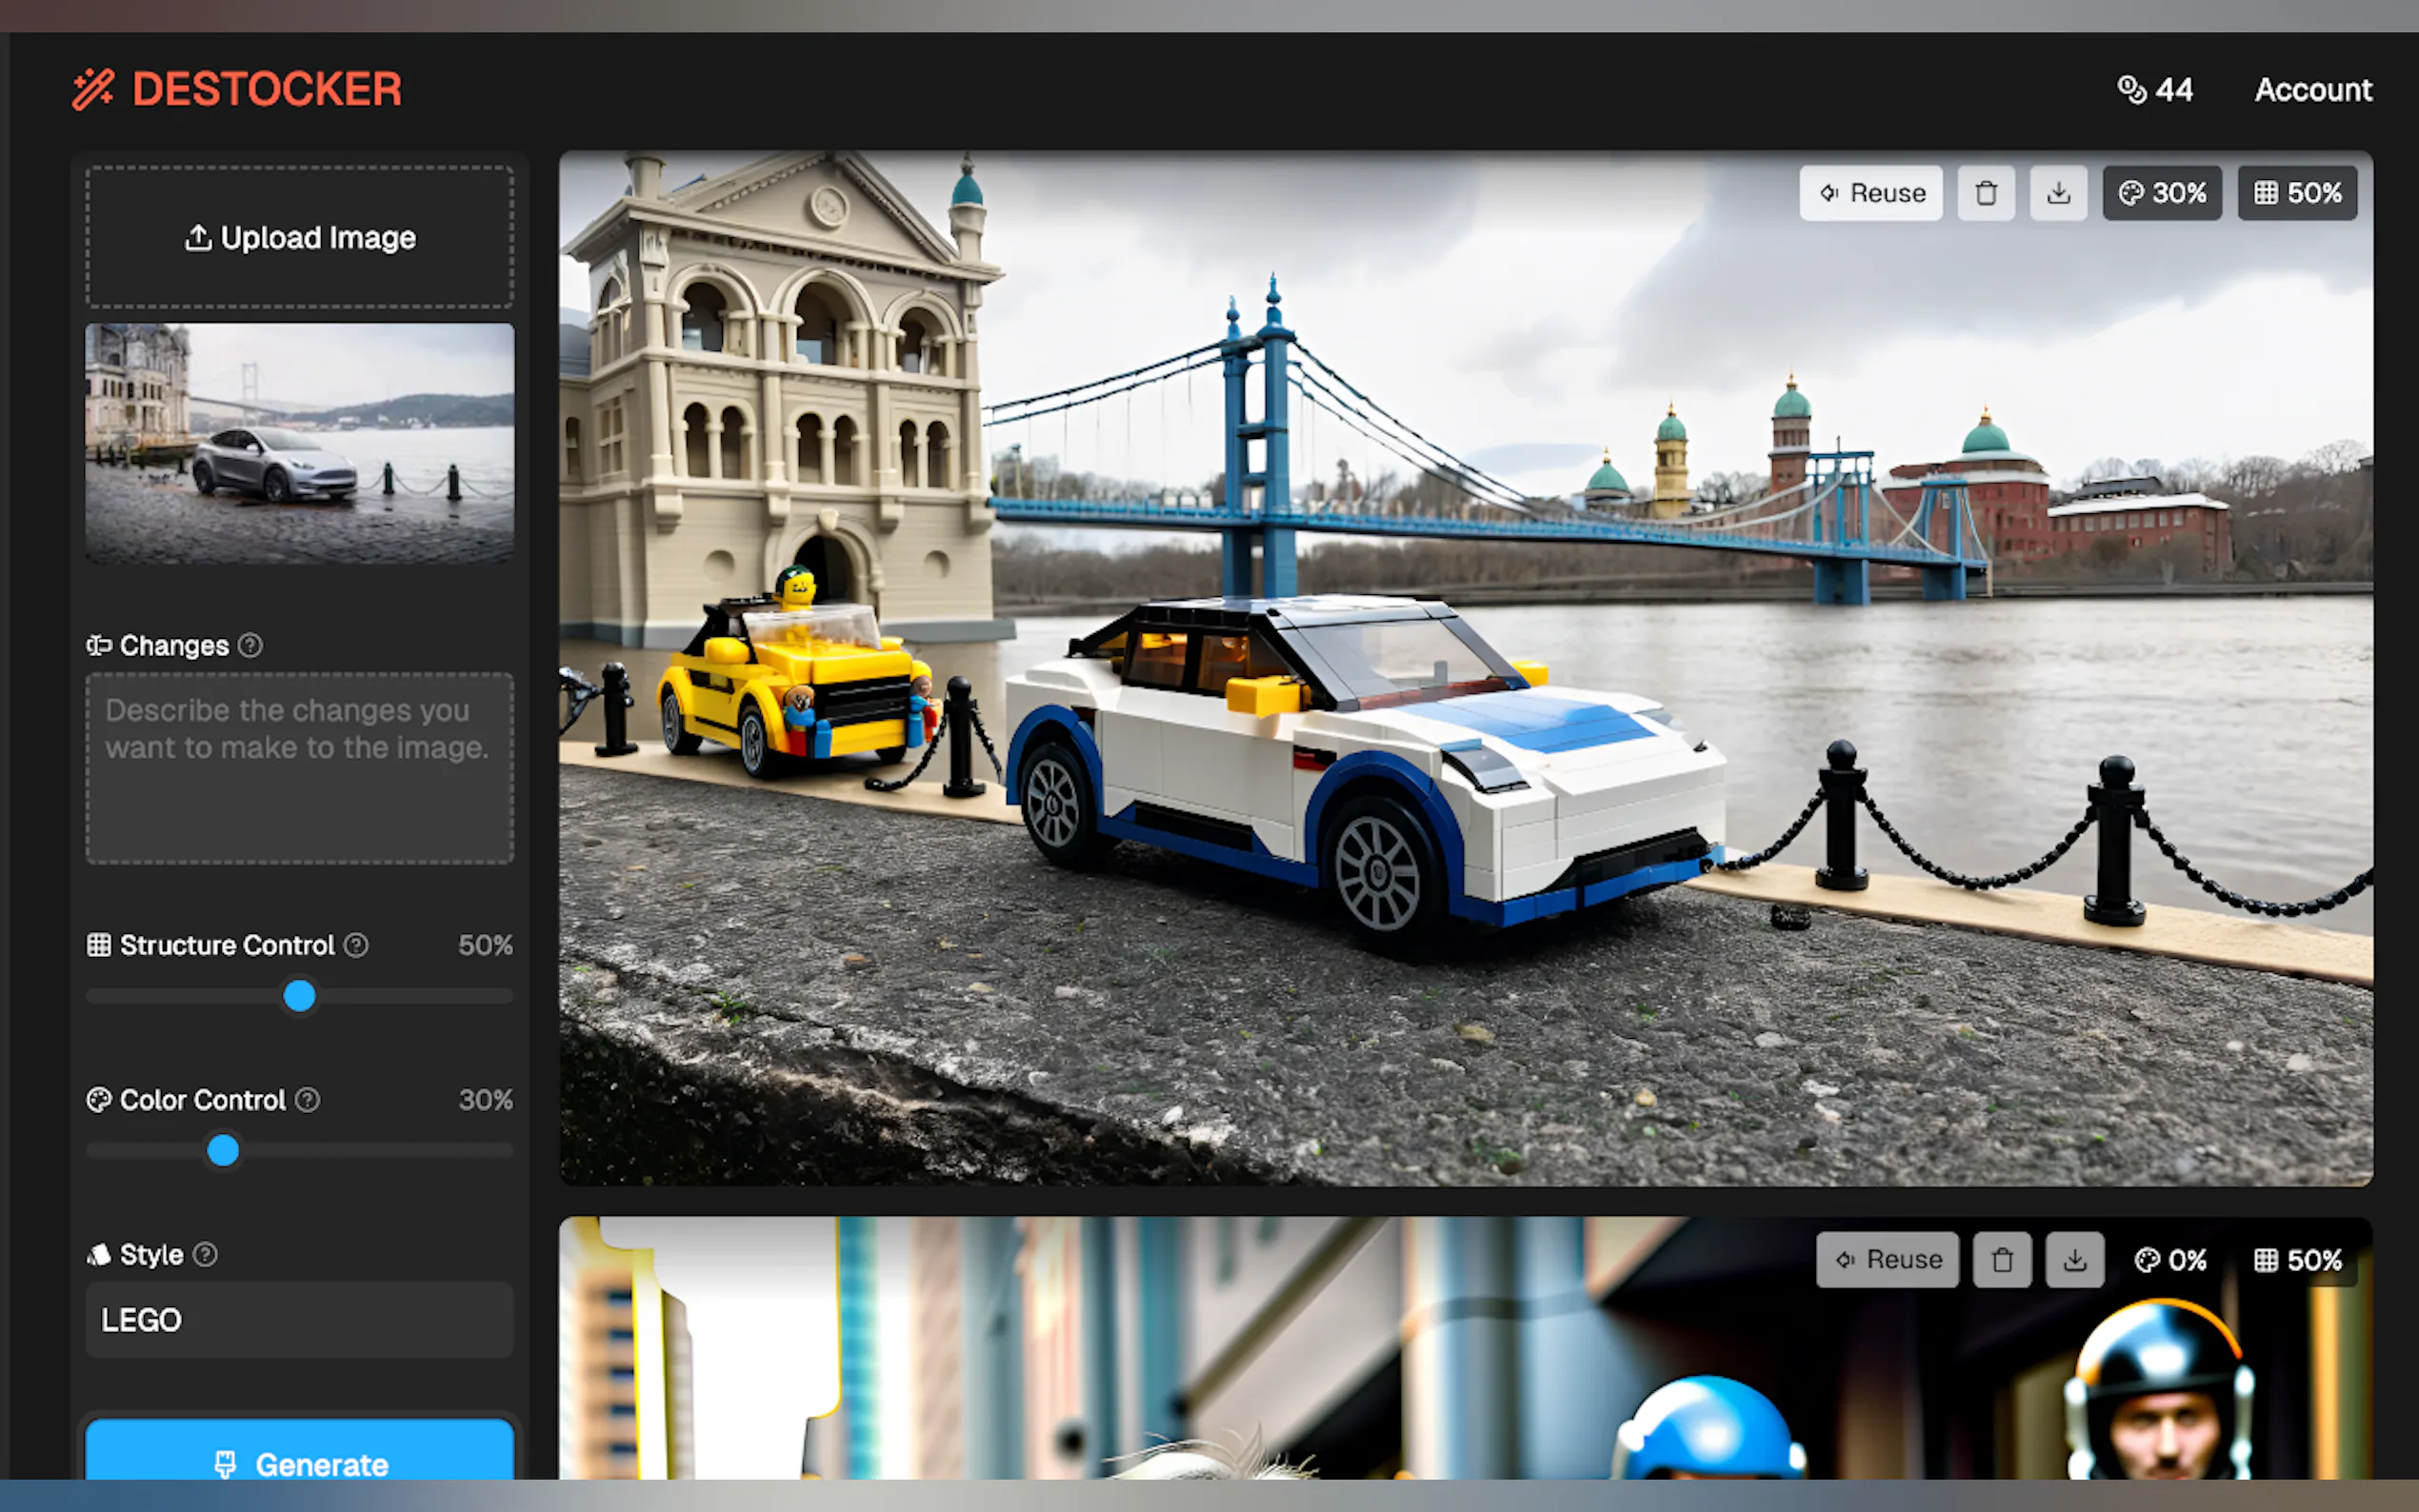Click the 50% structure badge on the top image
Viewport: 2419px width, 1512px height.
2297,192
